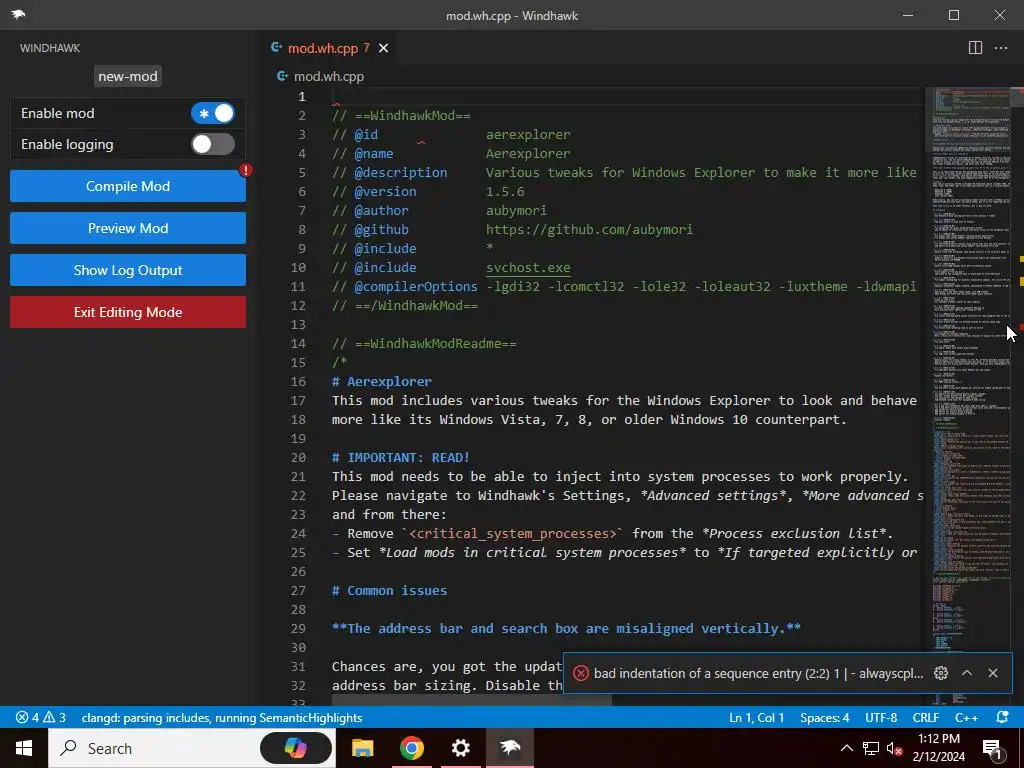The width and height of the screenshot is (1024, 768).
Task: Open the Windows notification center icon
Action: (993, 748)
